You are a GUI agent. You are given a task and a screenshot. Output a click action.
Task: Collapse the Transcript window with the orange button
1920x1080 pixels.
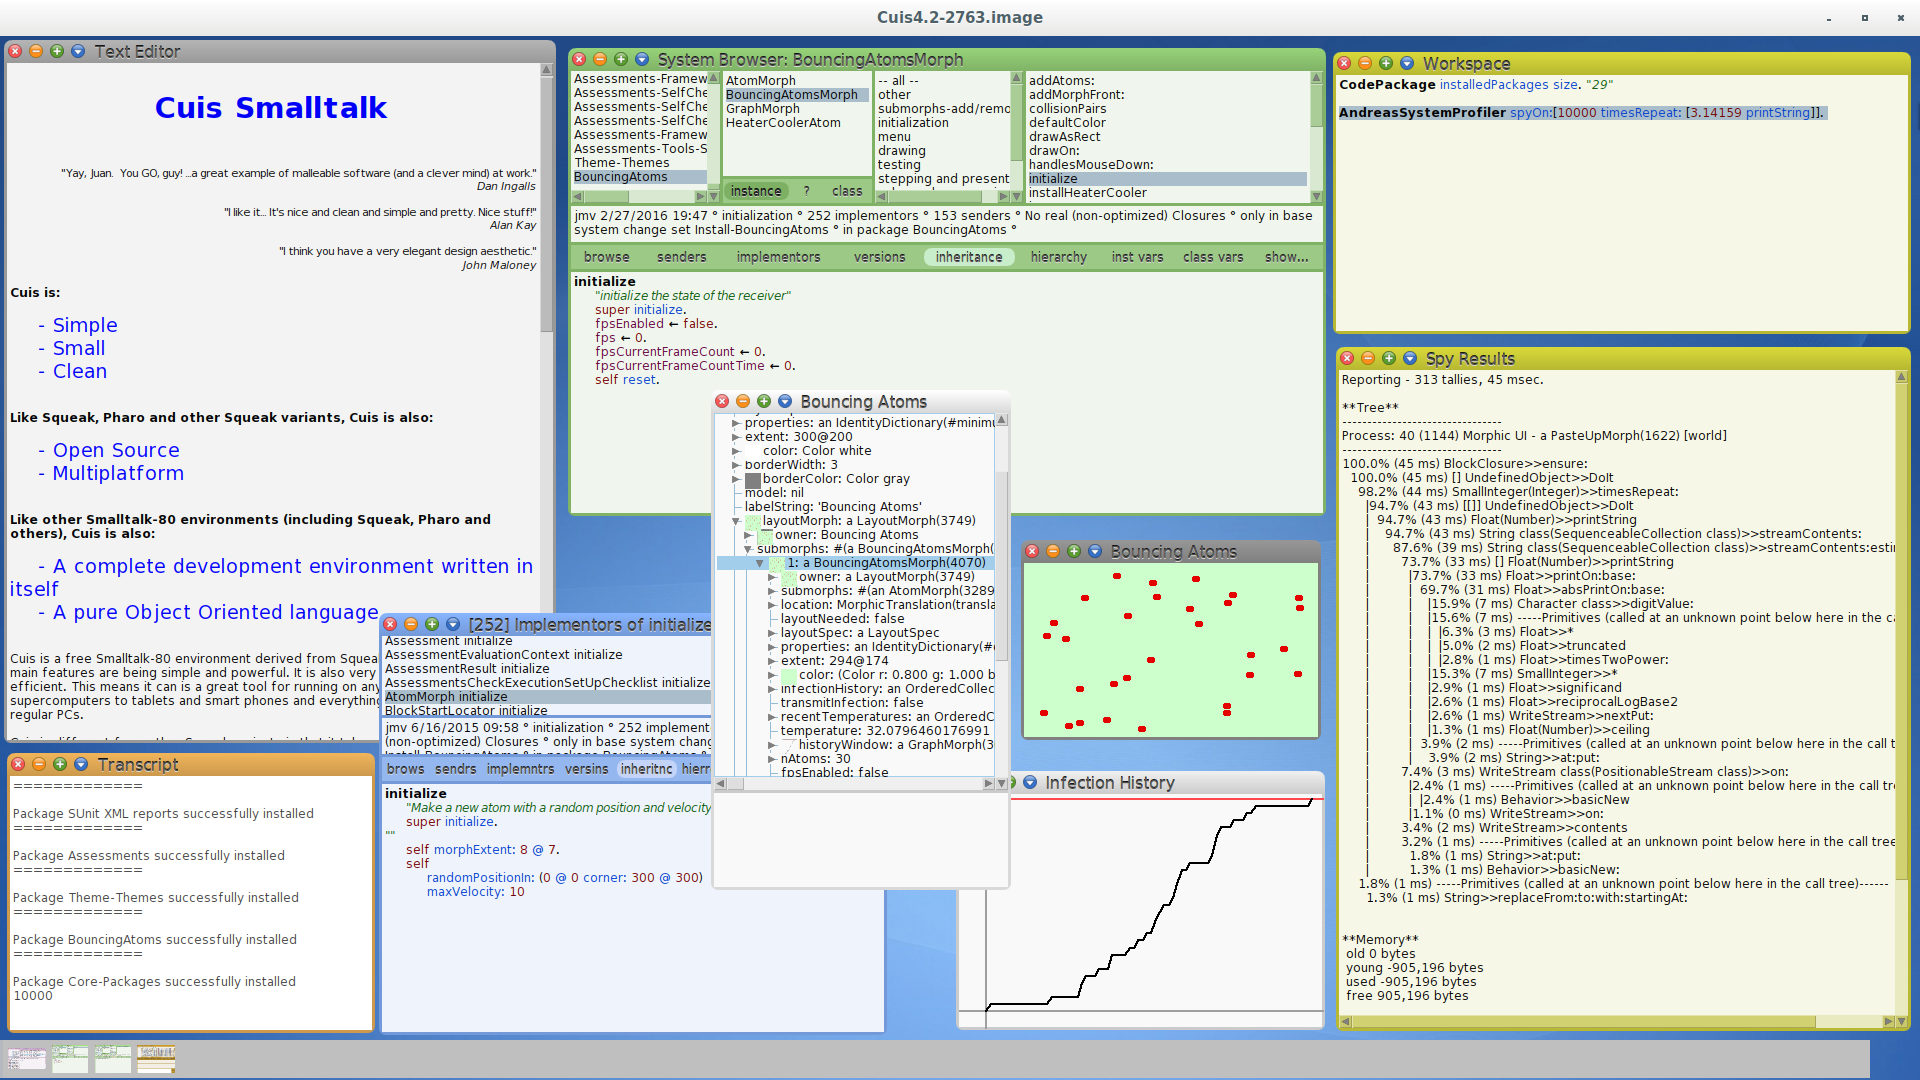(x=39, y=764)
